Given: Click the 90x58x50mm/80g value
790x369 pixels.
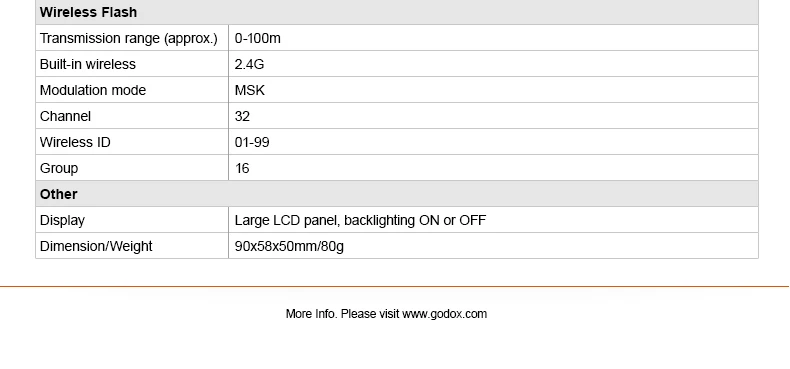Looking at the screenshot, I should click(x=289, y=246).
